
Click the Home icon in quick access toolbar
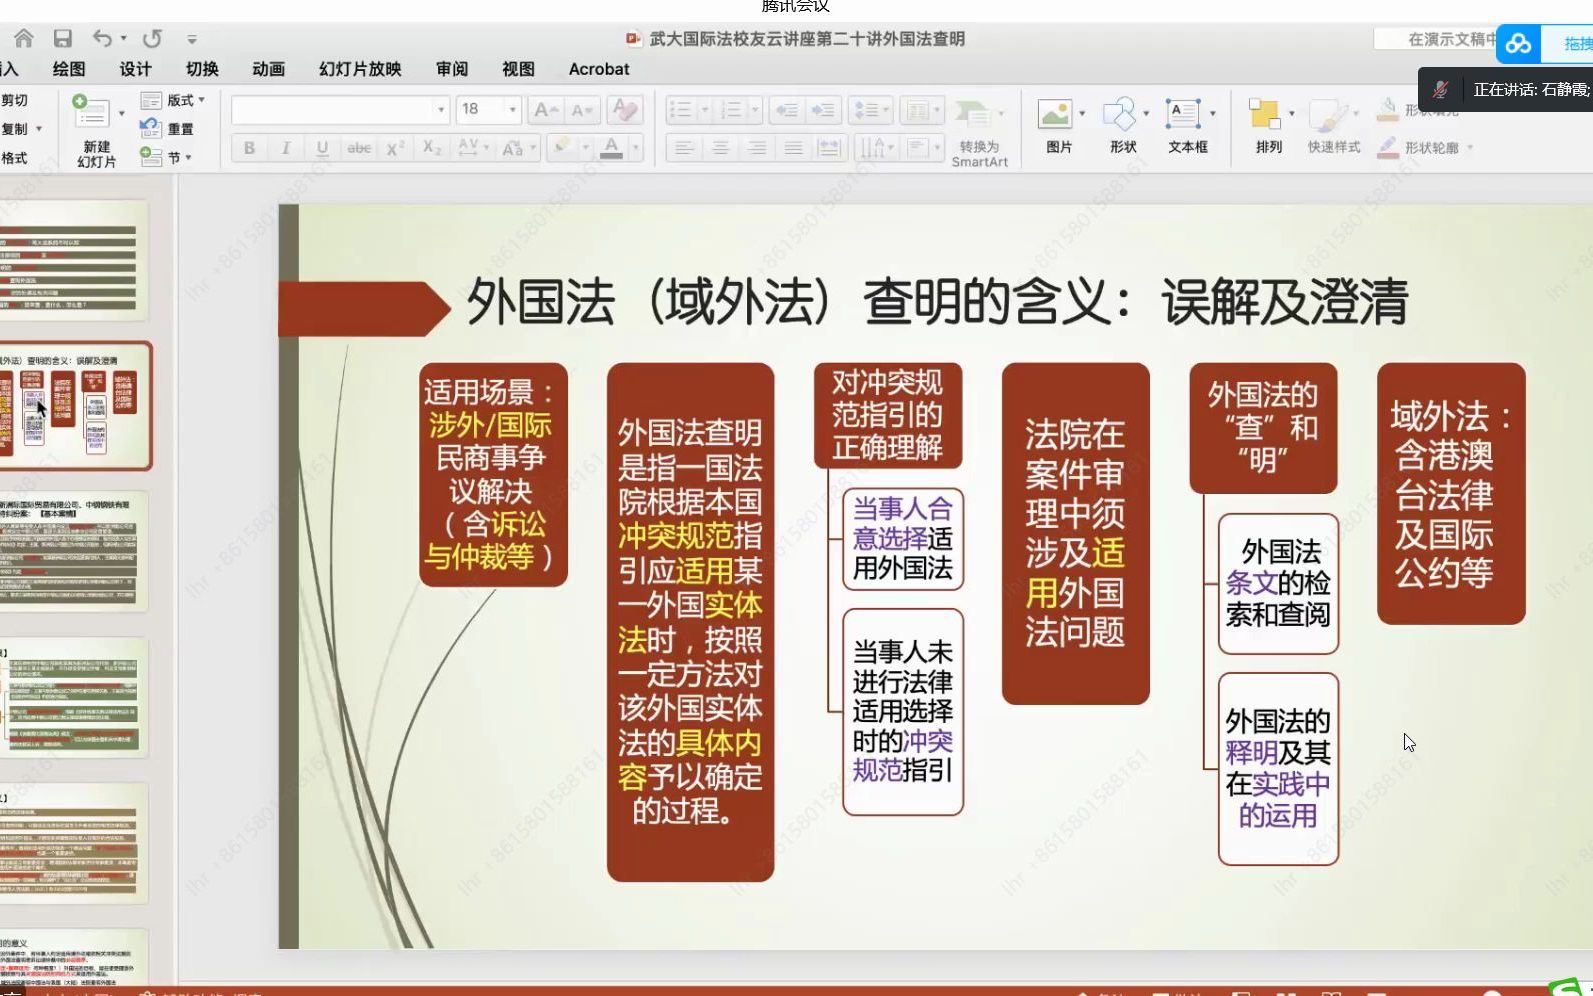tap(23, 38)
